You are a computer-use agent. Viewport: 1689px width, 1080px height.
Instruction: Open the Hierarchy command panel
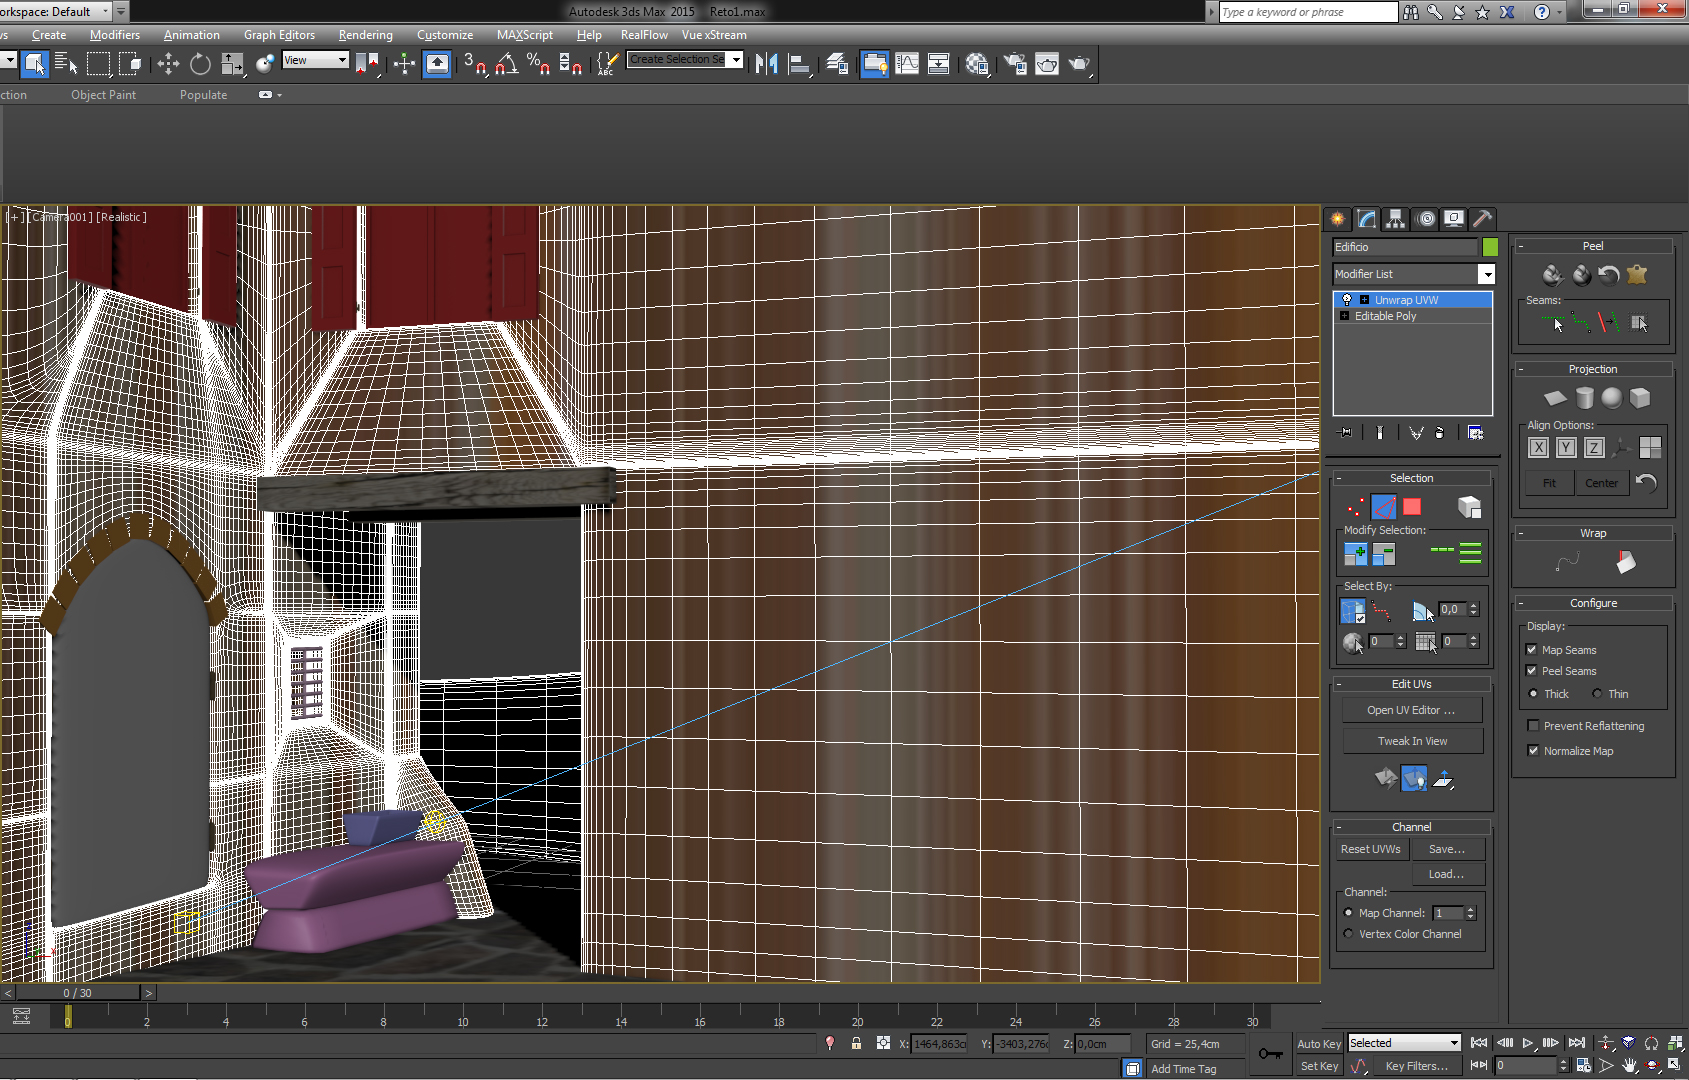1396,219
